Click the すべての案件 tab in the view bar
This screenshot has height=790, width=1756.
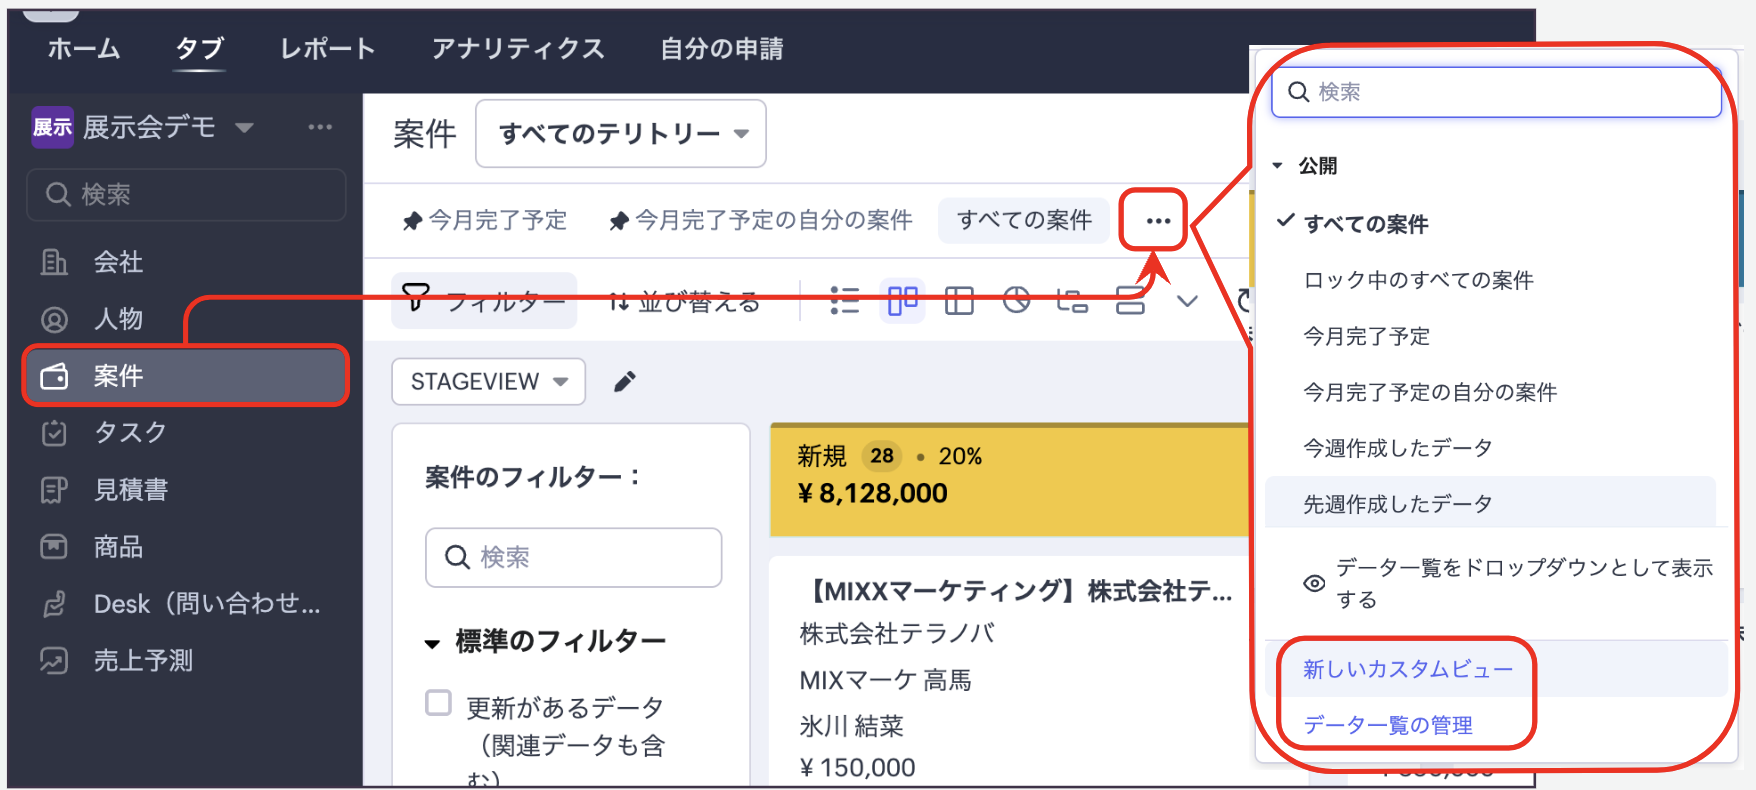pos(1024,220)
